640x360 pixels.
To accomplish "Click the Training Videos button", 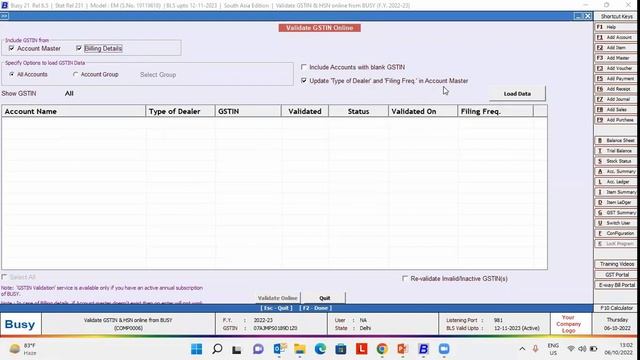I will tap(616, 264).
